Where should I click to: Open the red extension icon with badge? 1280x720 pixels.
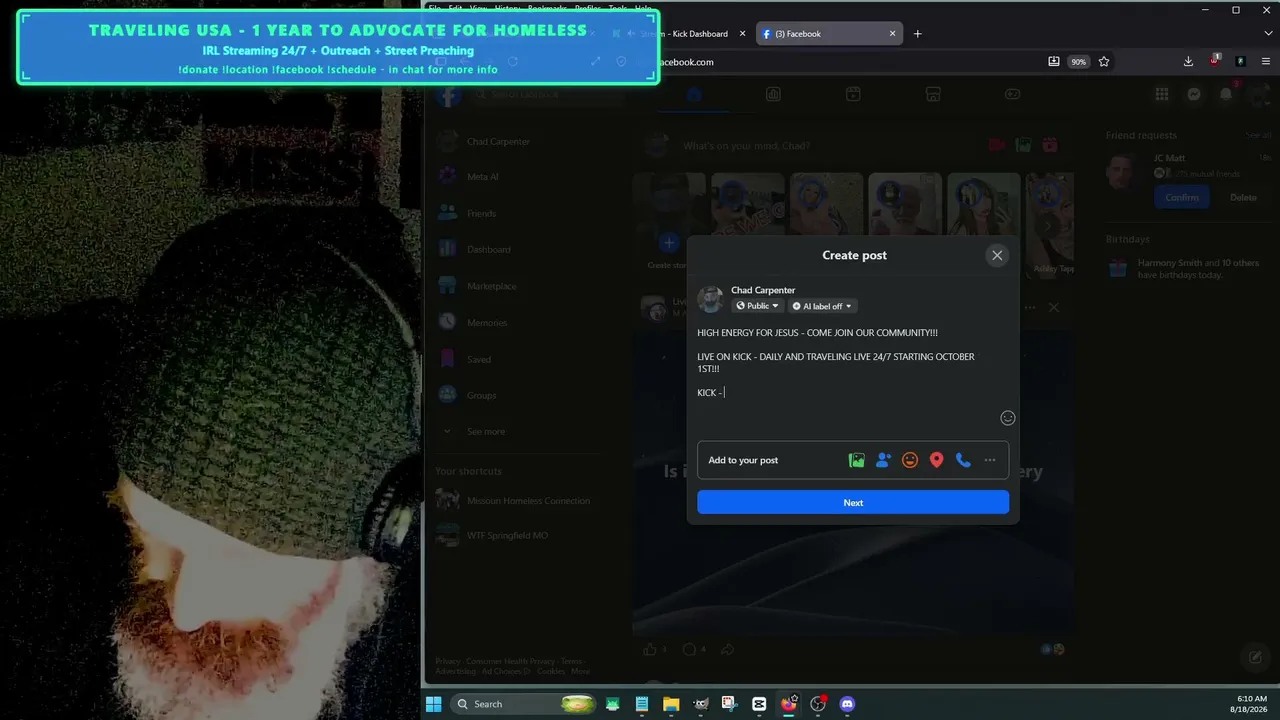1214,61
